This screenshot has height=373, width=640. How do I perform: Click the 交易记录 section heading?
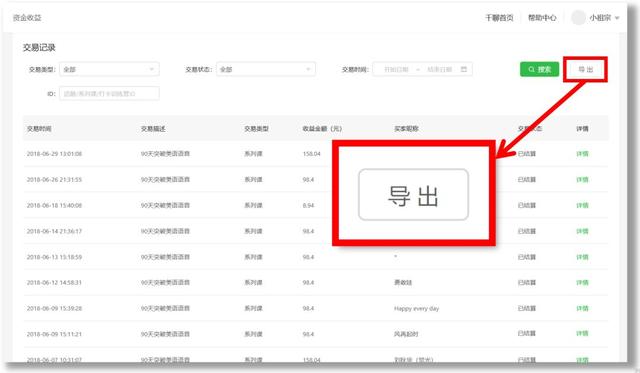39,47
